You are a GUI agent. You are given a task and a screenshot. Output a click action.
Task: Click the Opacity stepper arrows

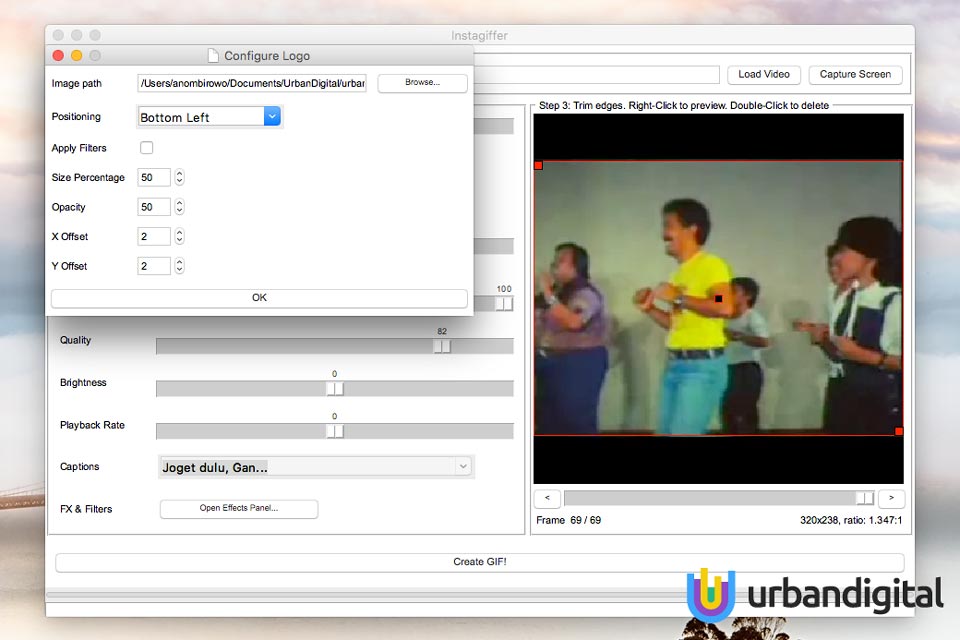(x=179, y=207)
